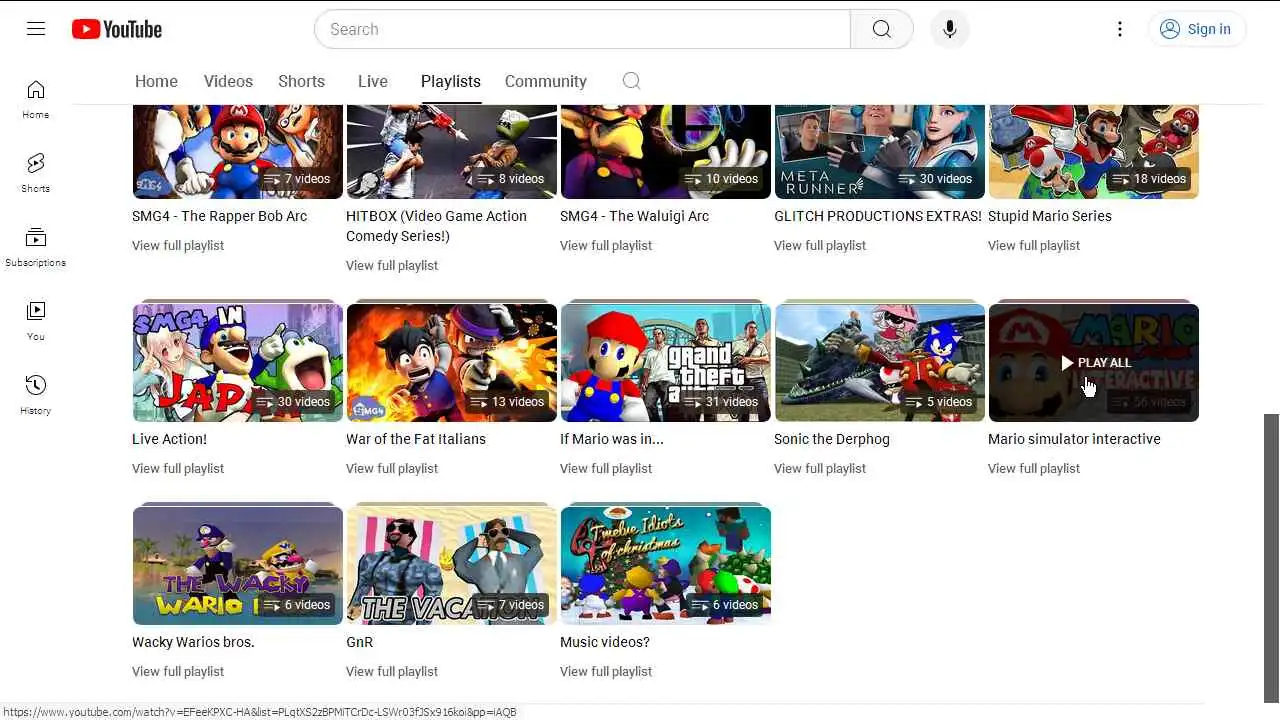1280x720 pixels.
Task: Open Shorts in left sidebar
Action: click(36, 173)
